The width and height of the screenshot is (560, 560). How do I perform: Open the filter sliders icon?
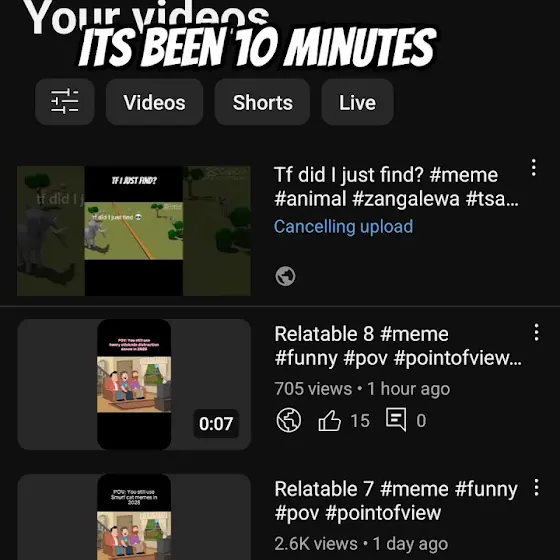click(65, 102)
